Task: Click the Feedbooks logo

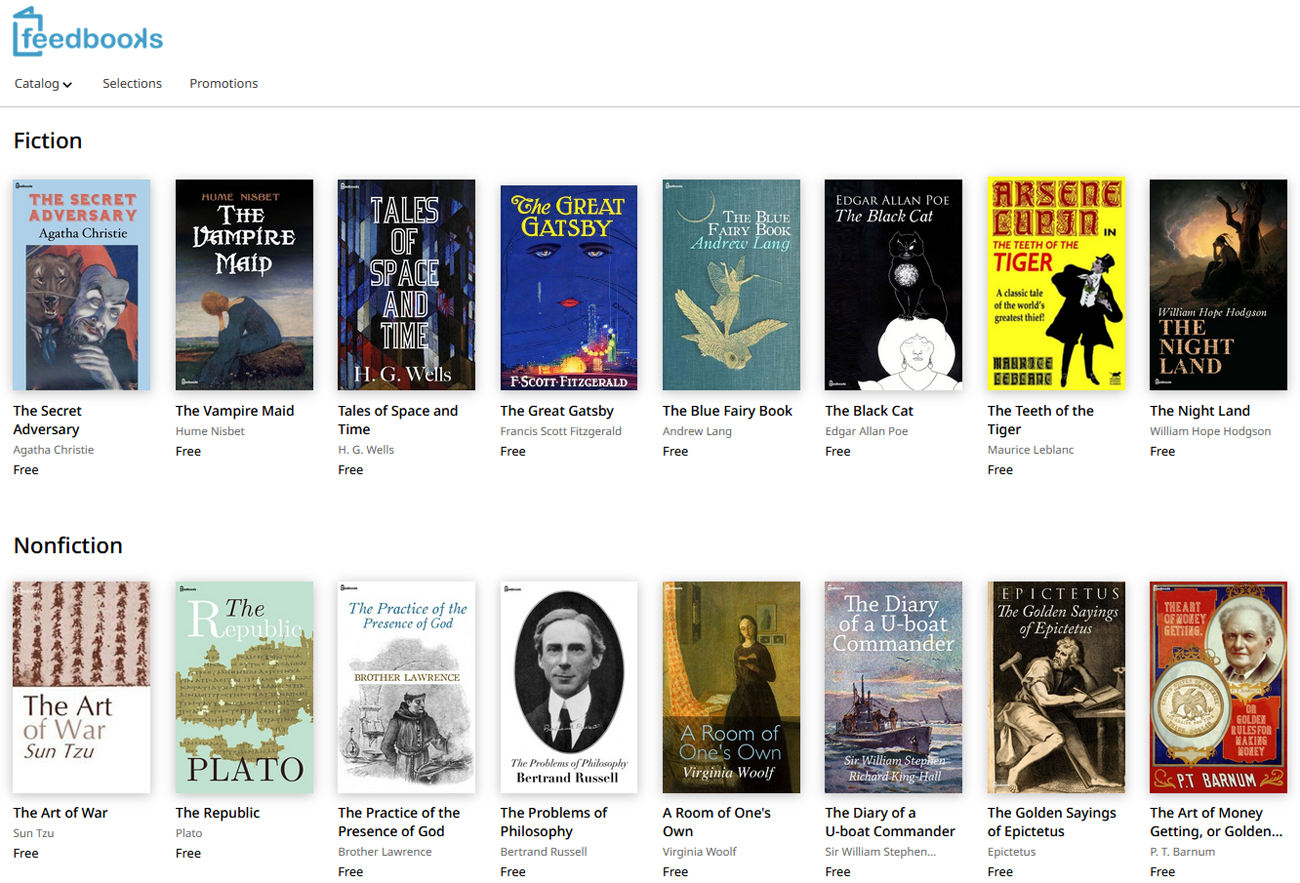Action: (87, 32)
